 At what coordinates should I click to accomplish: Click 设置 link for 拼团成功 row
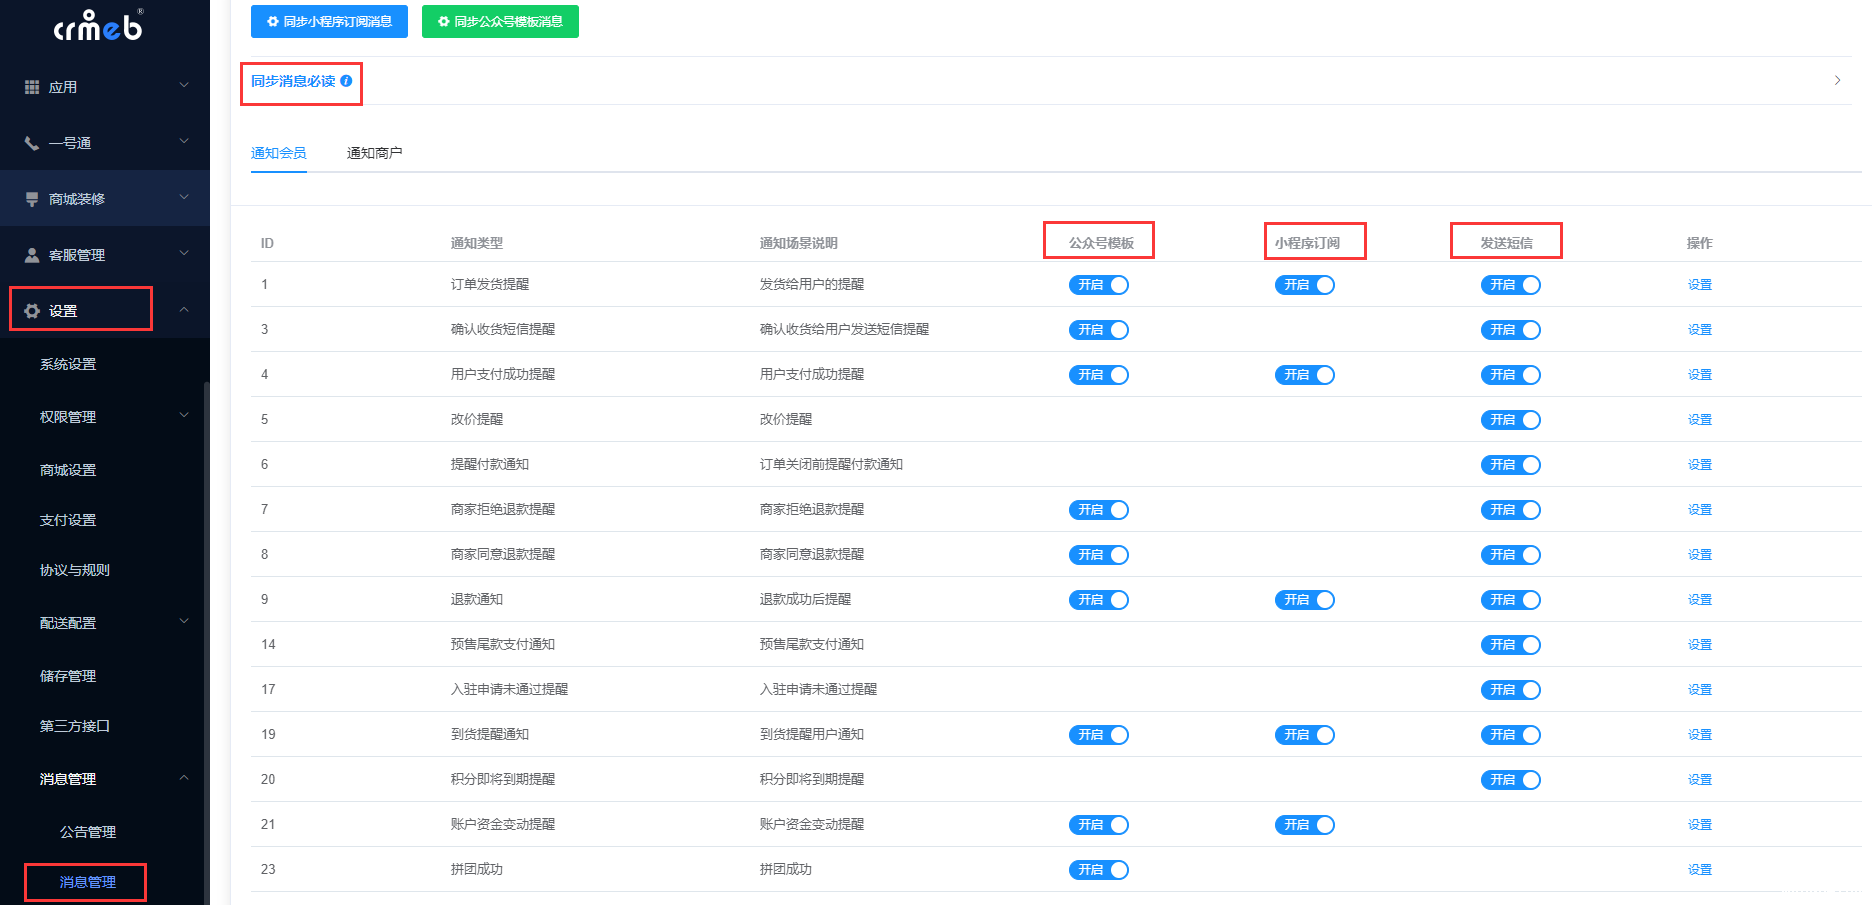pyautogui.click(x=1699, y=870)
